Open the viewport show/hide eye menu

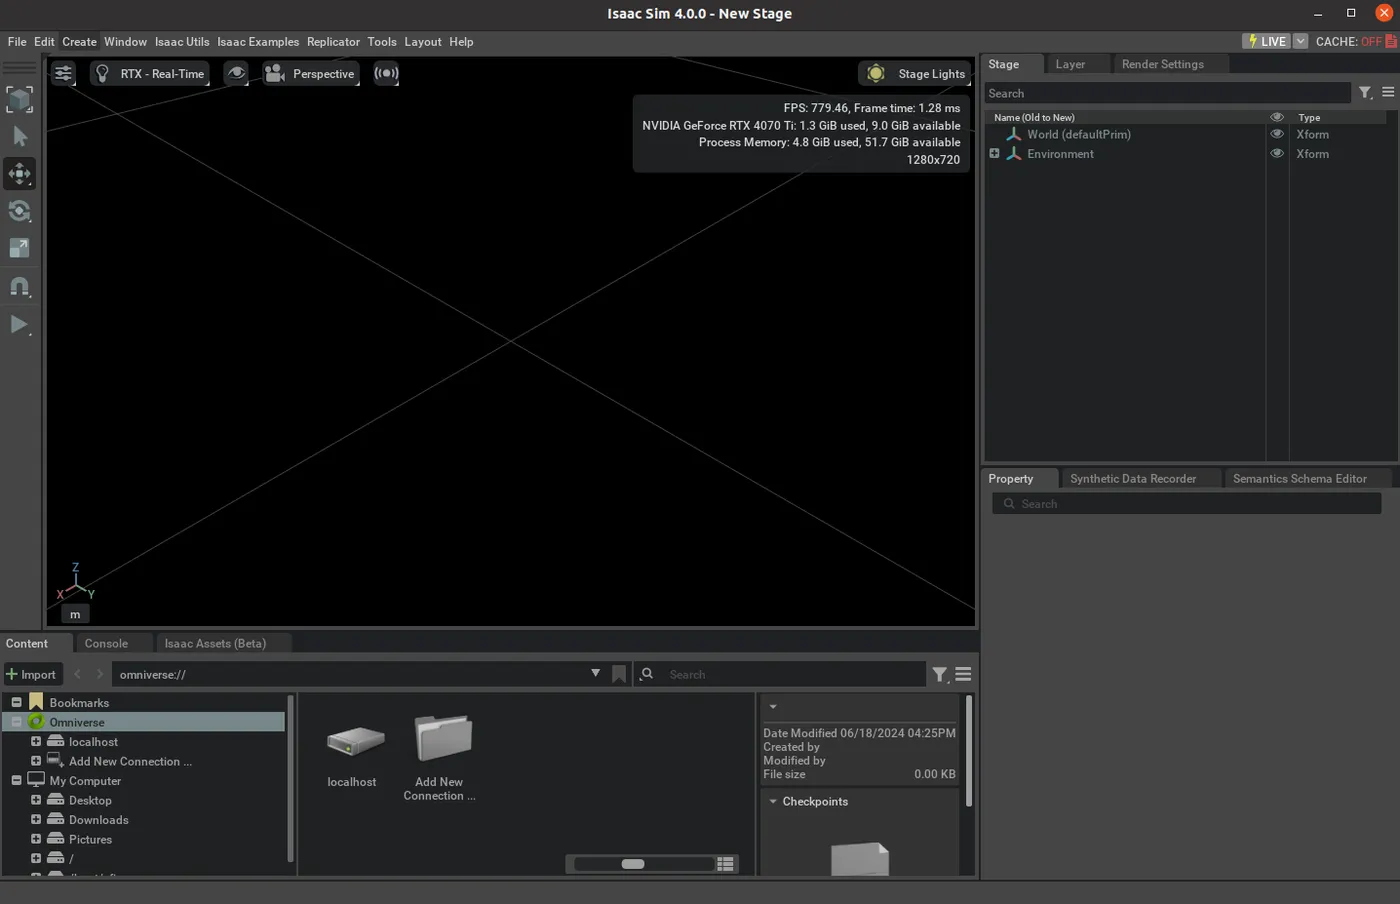coord(236,73)
